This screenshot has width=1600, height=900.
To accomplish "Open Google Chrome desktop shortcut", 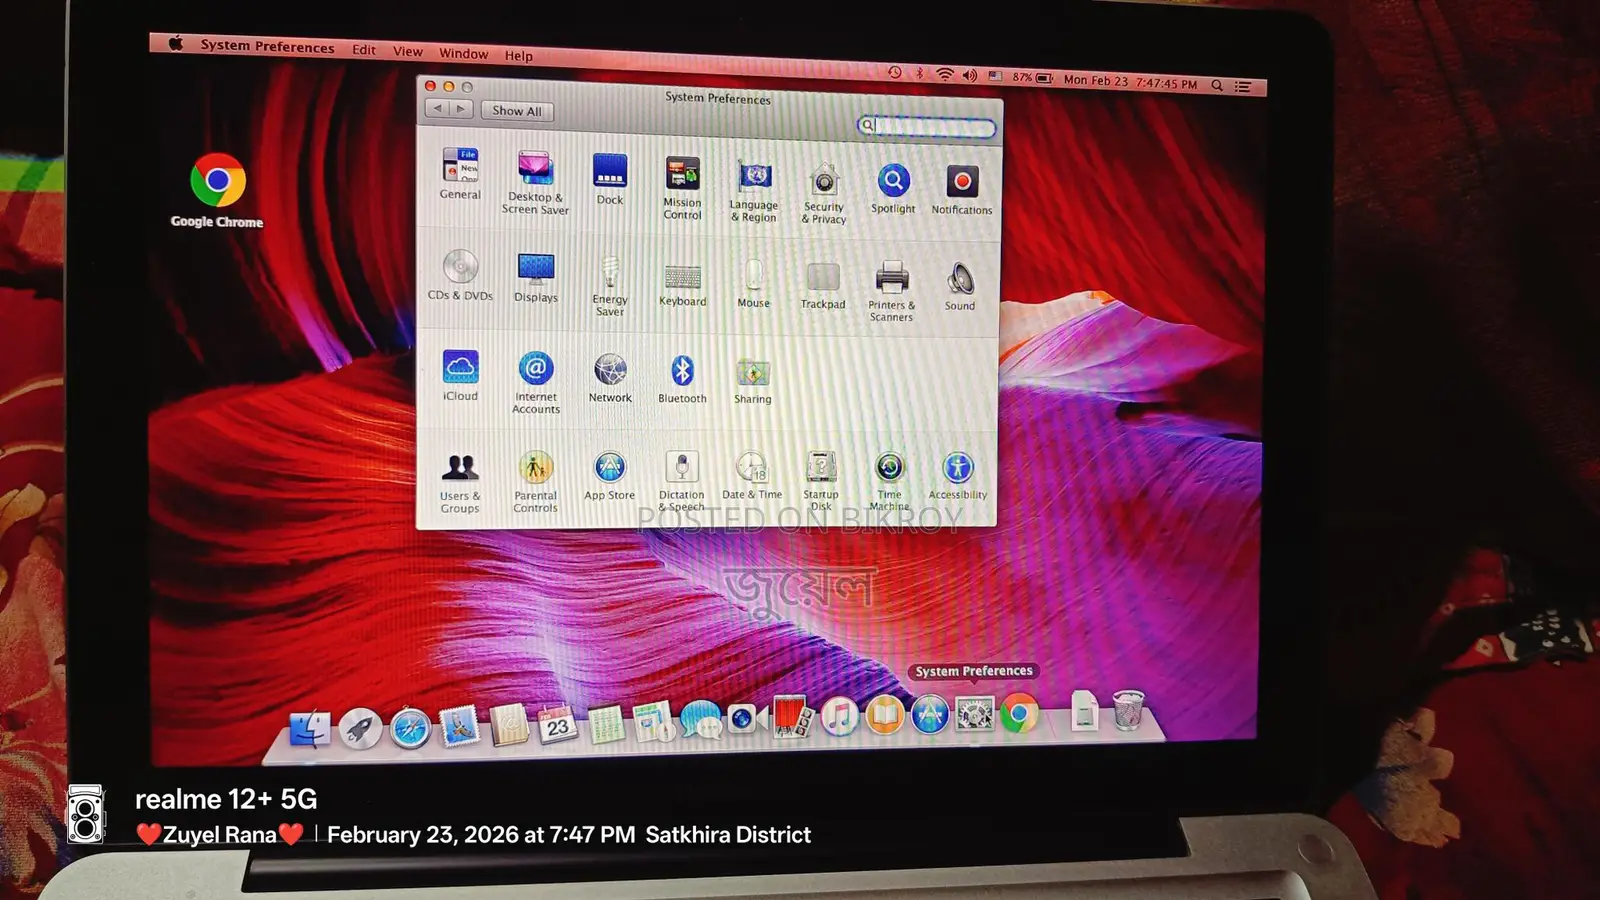I will [x=217, y=192].
